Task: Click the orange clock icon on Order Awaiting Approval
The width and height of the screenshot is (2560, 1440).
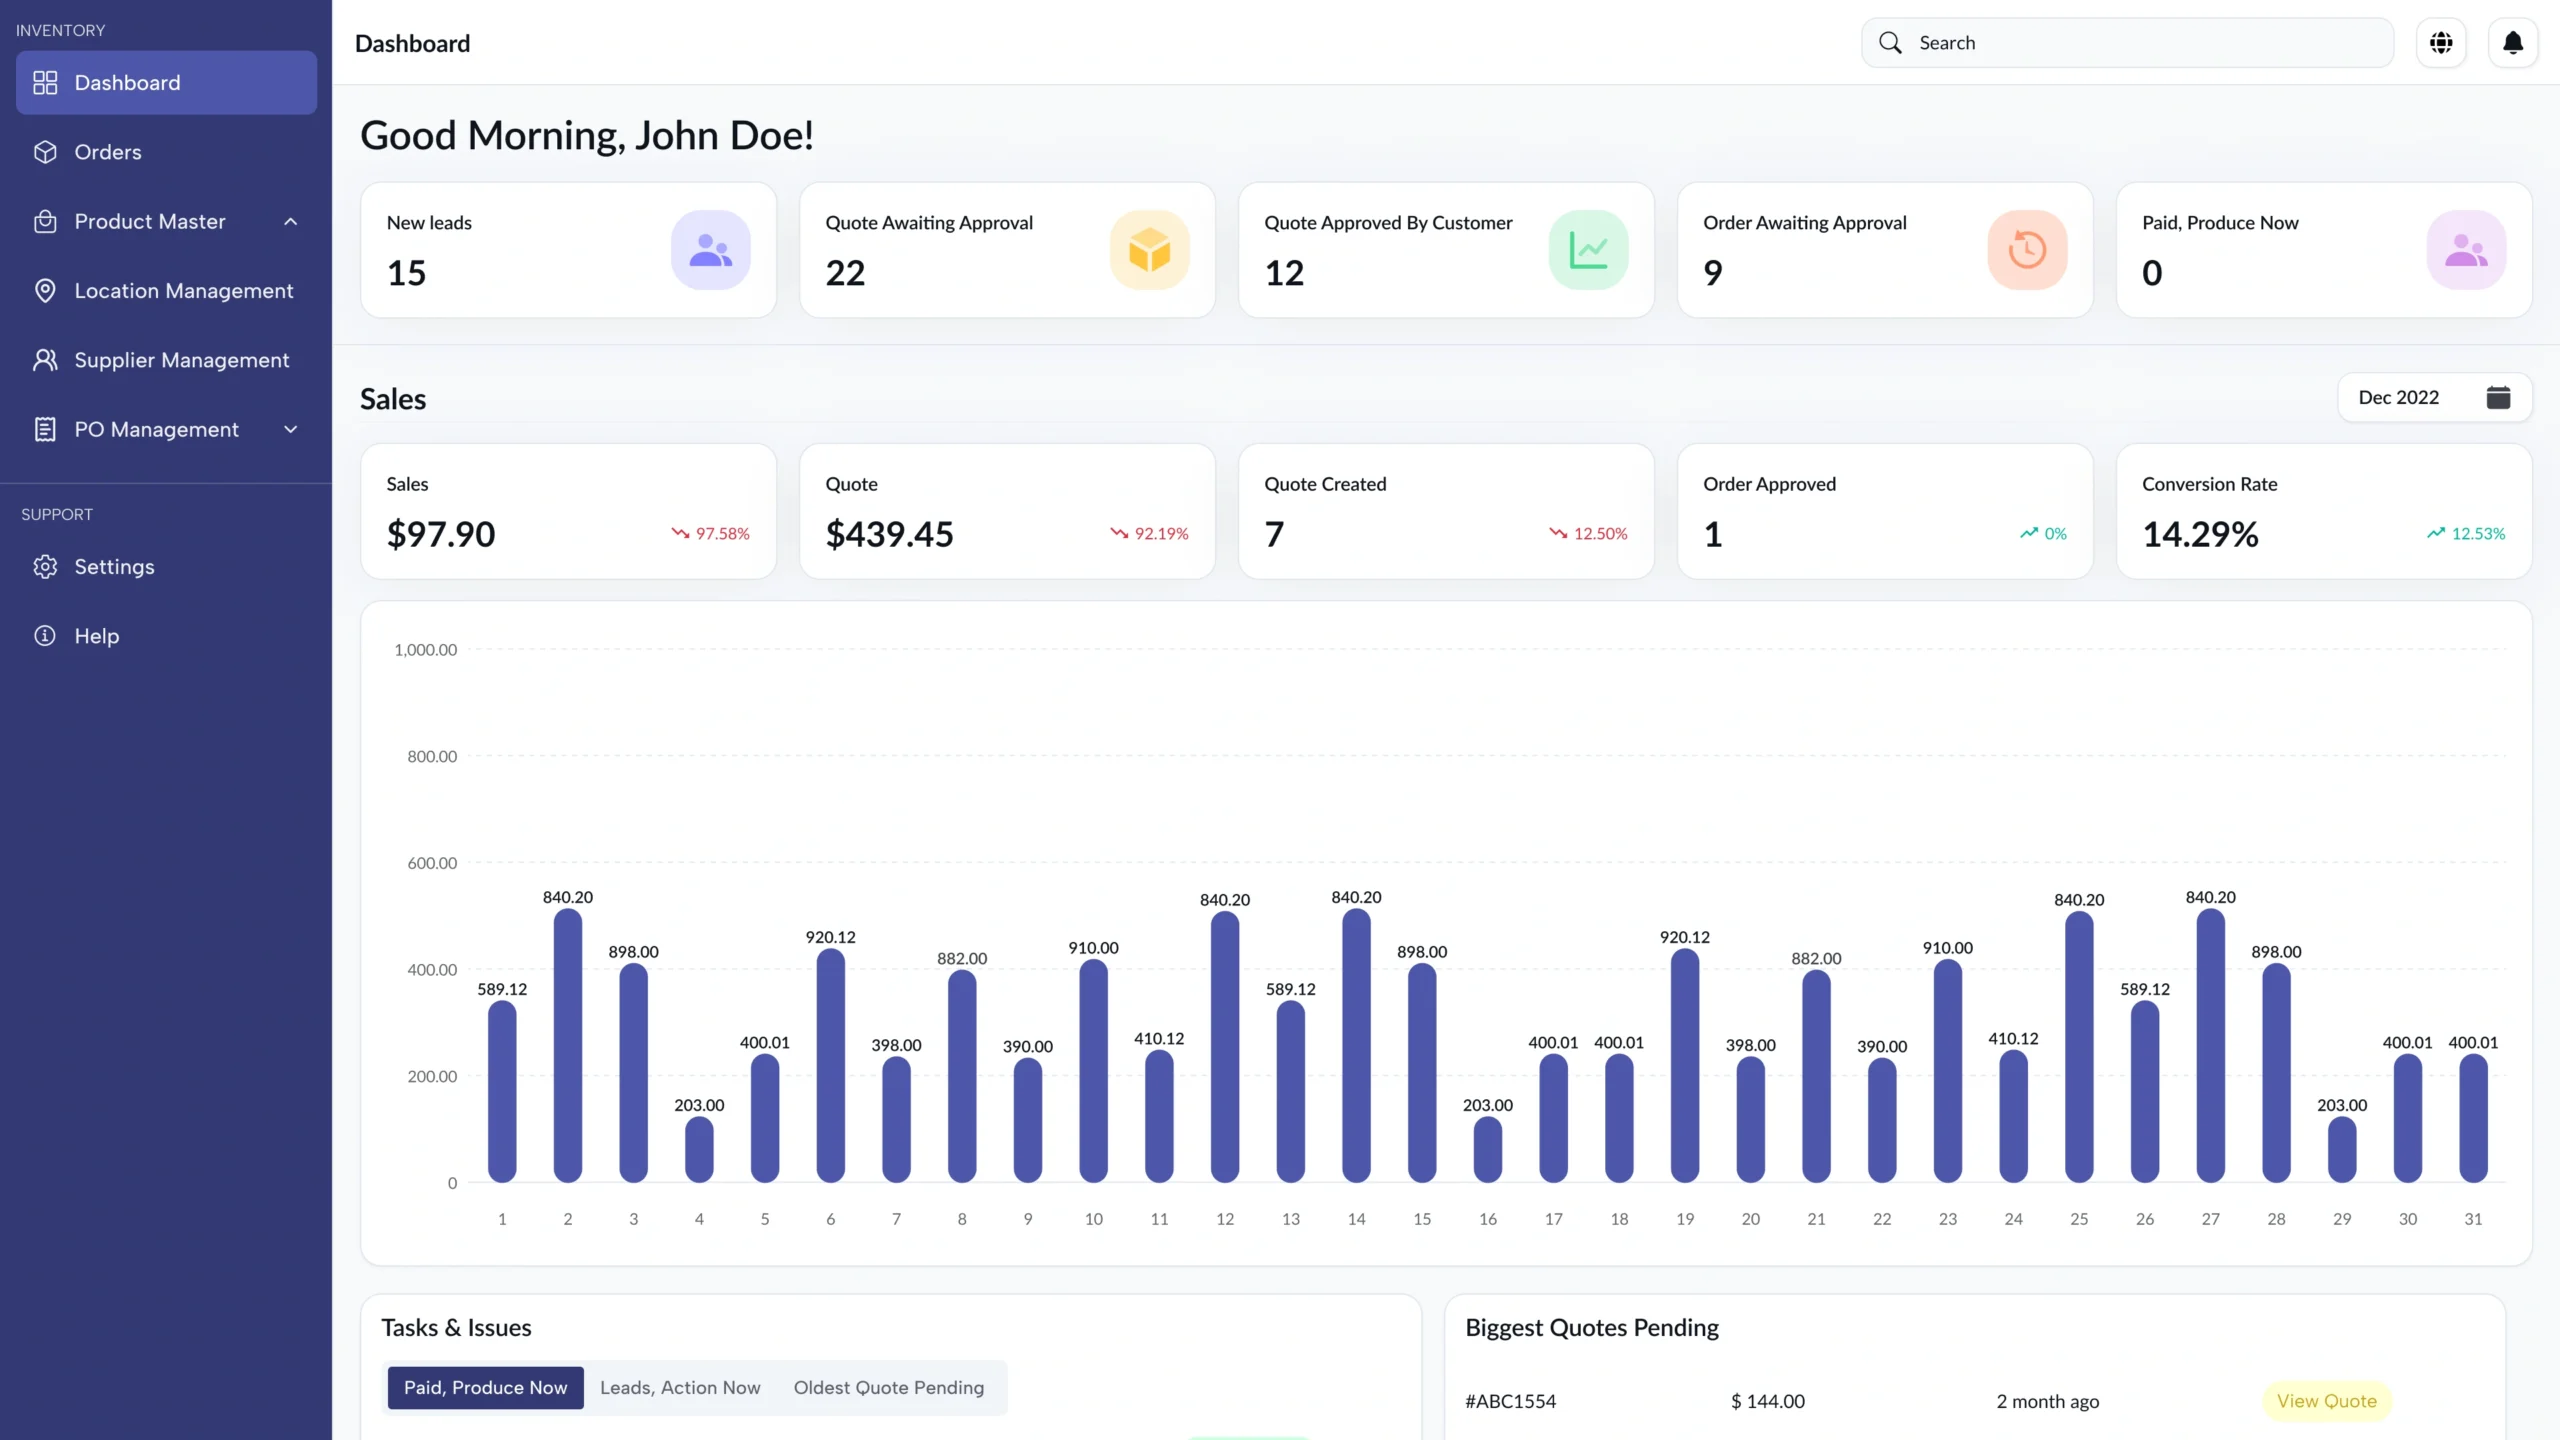Action: coord(2027,250)
